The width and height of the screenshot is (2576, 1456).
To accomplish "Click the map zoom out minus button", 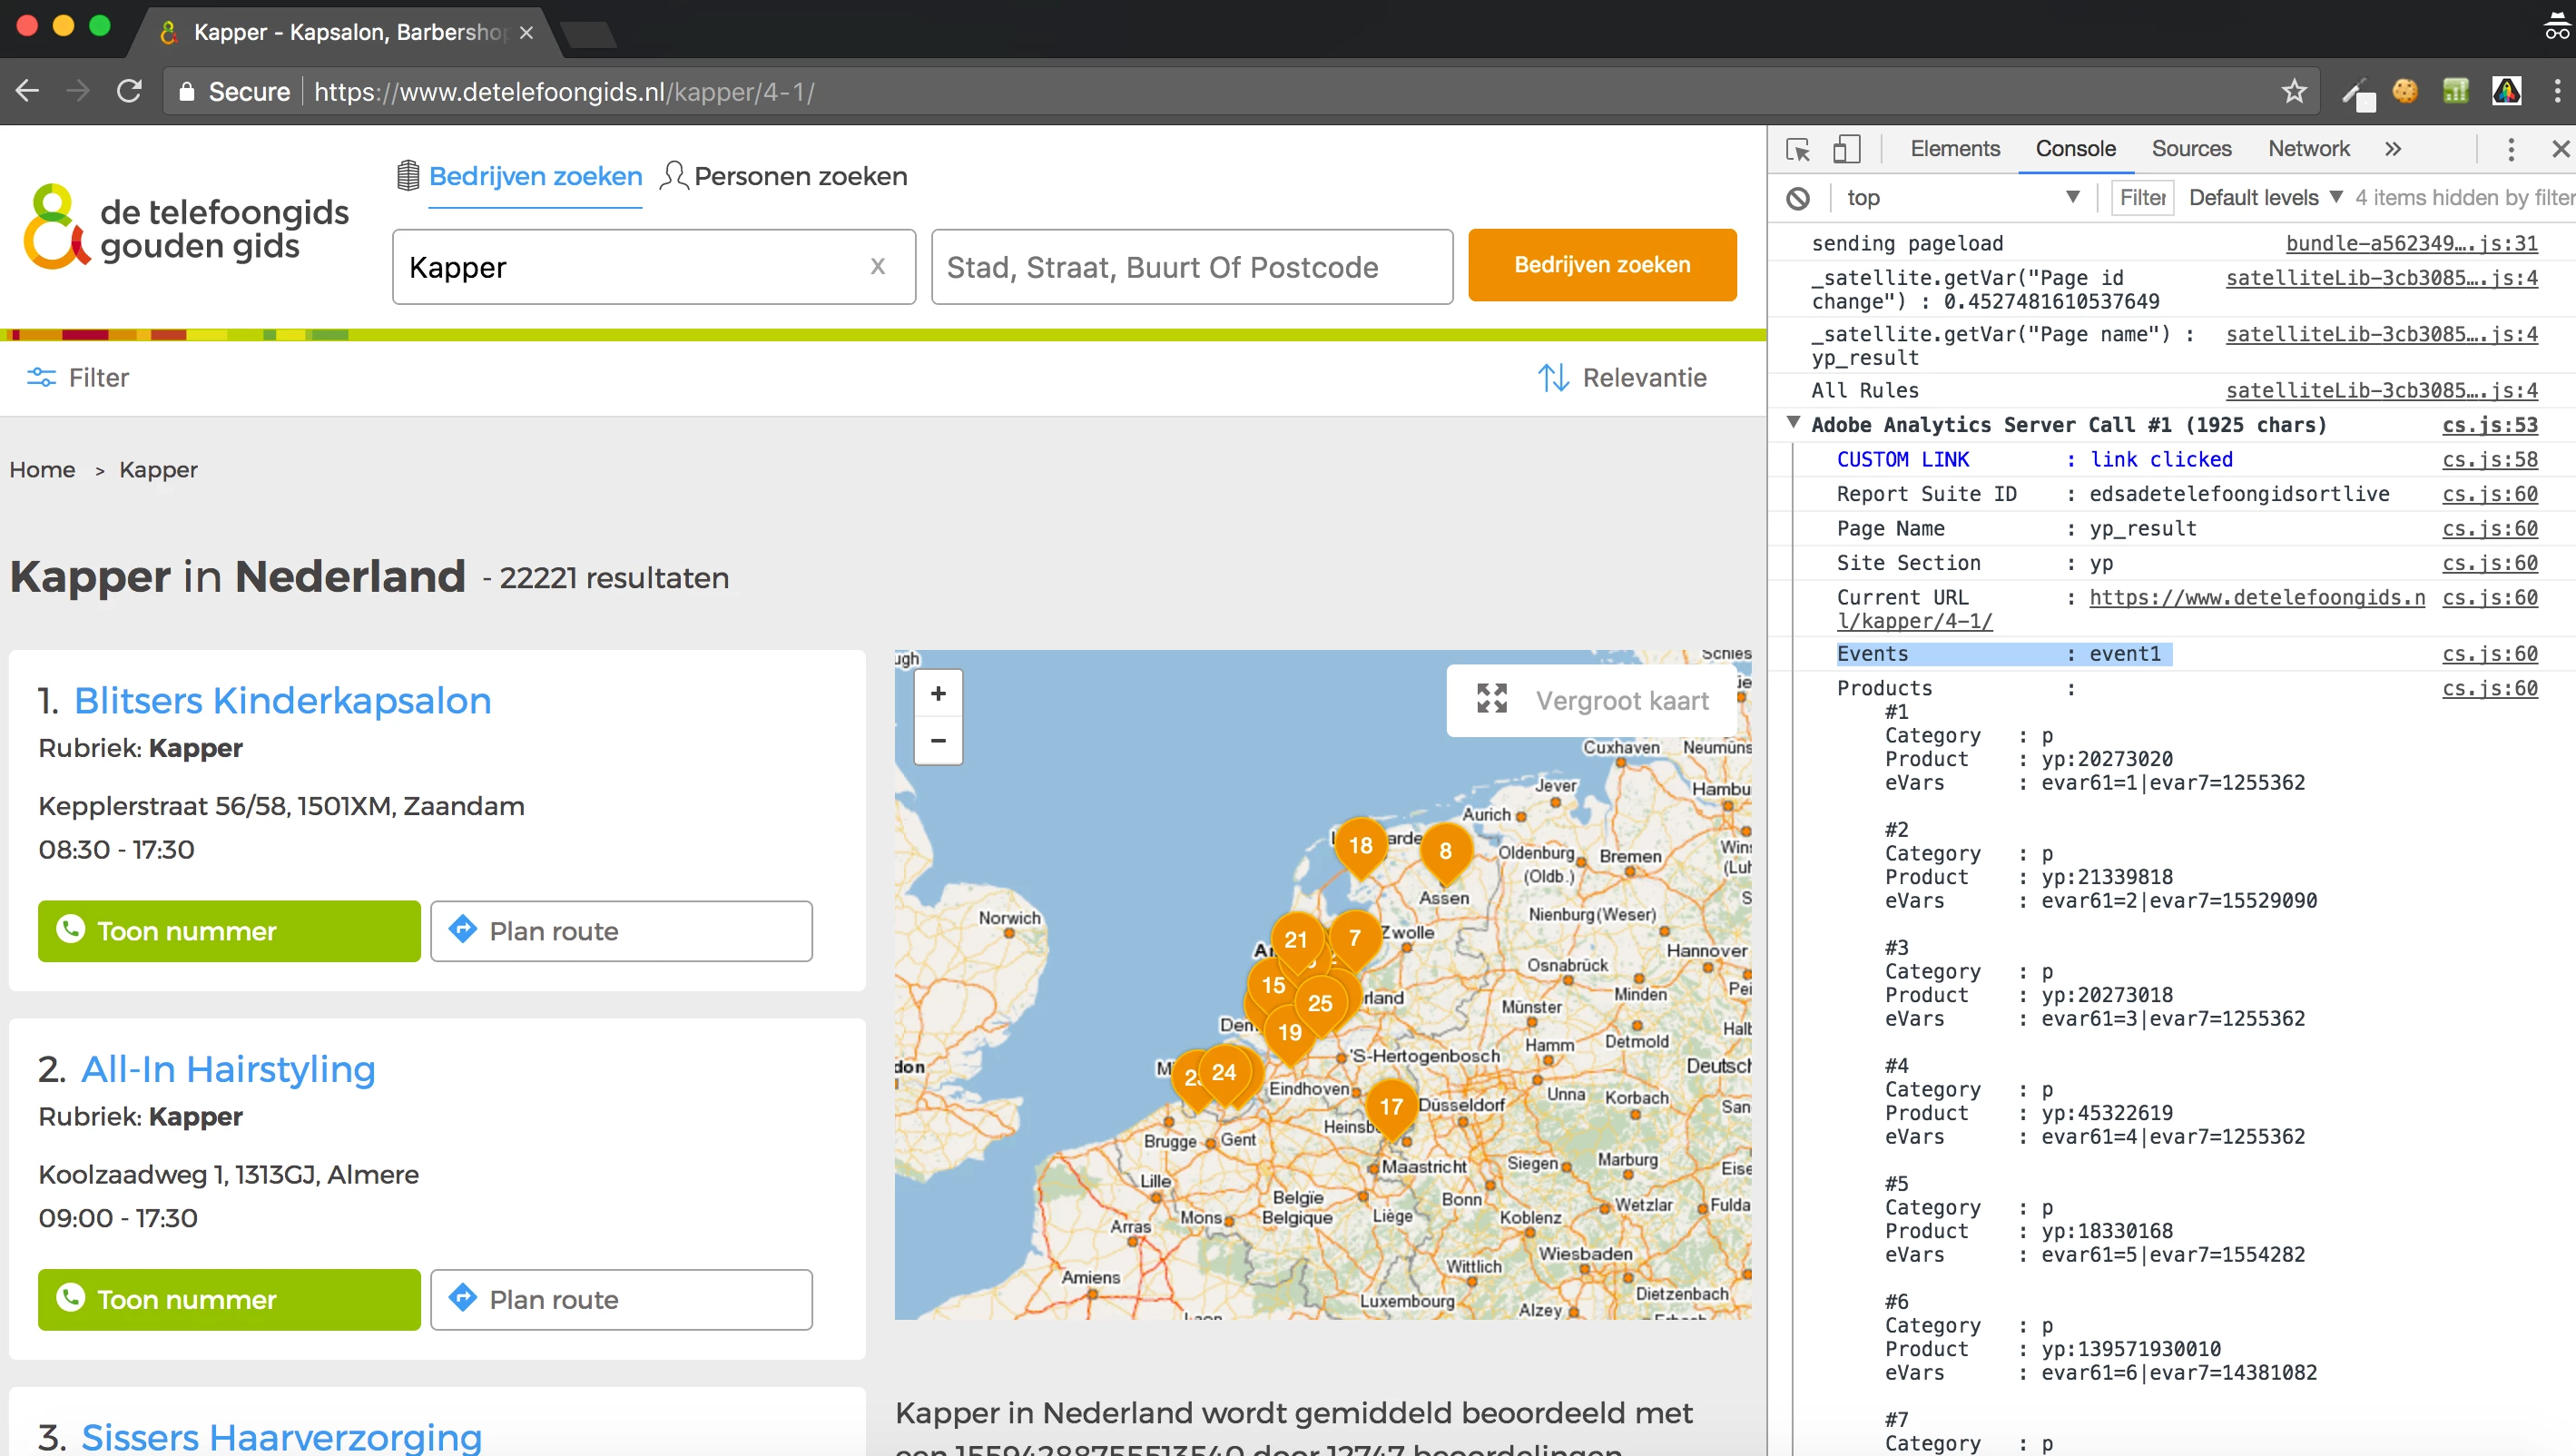I will (x=937, y=741).
